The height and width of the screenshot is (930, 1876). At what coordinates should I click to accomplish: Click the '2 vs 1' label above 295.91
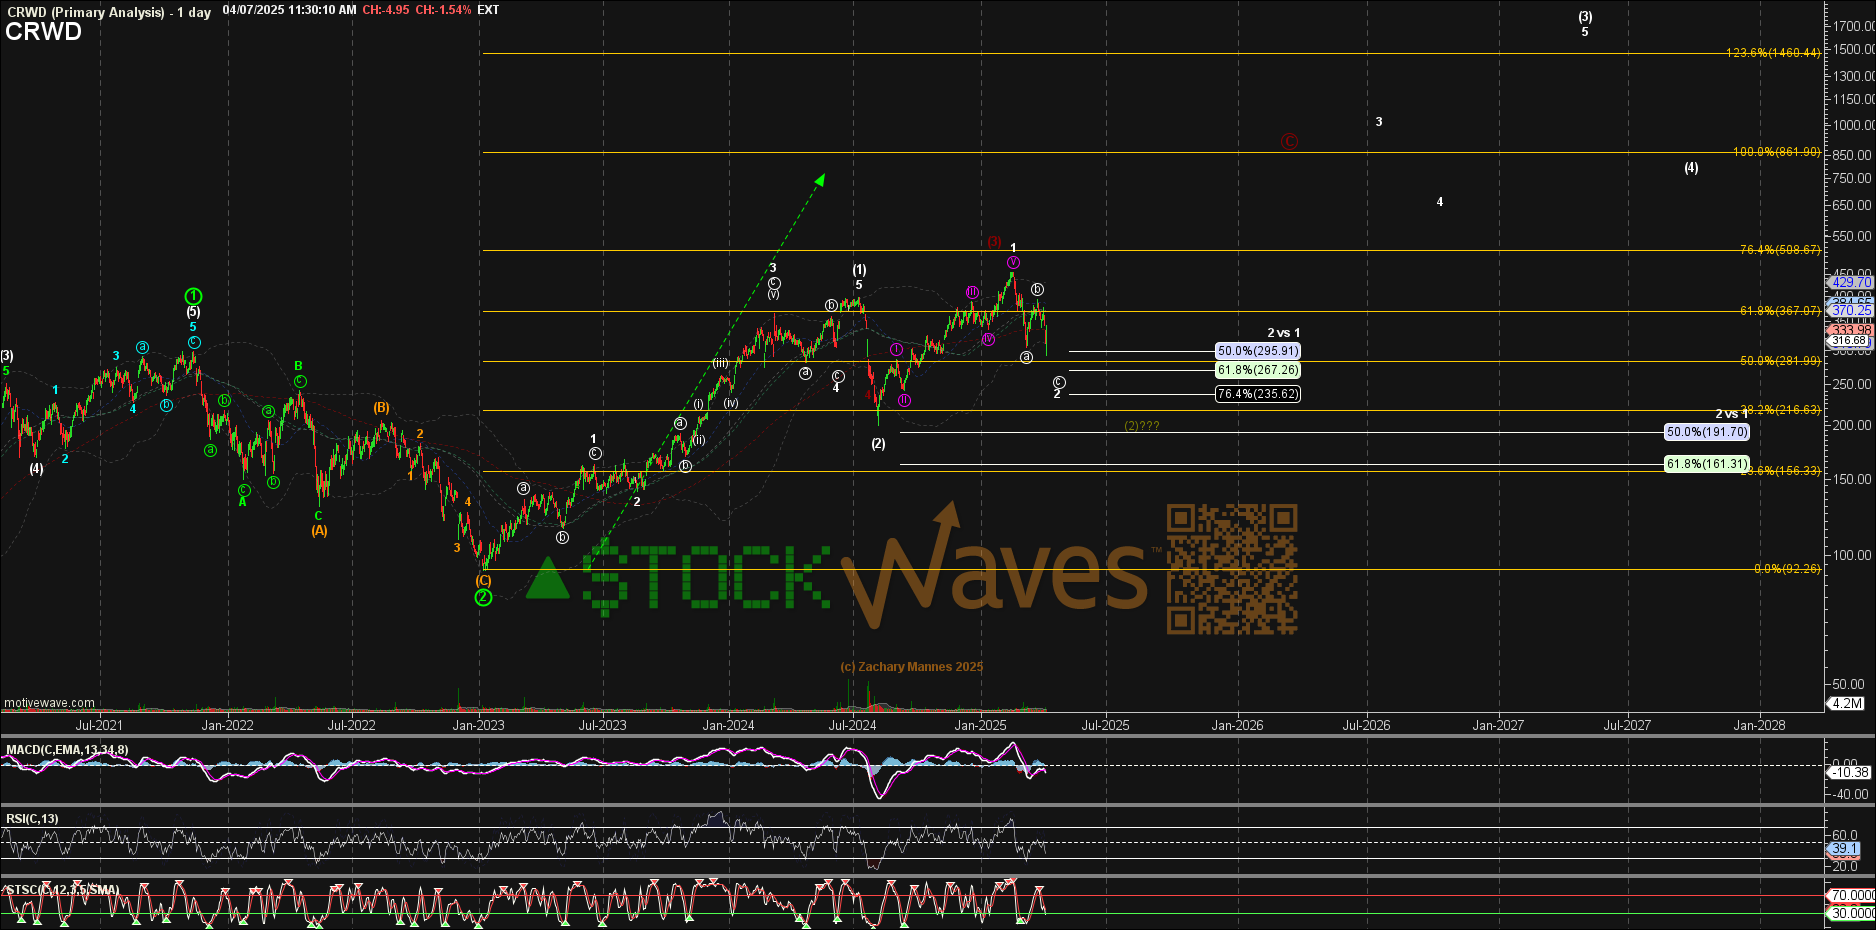pos(1284,333)
